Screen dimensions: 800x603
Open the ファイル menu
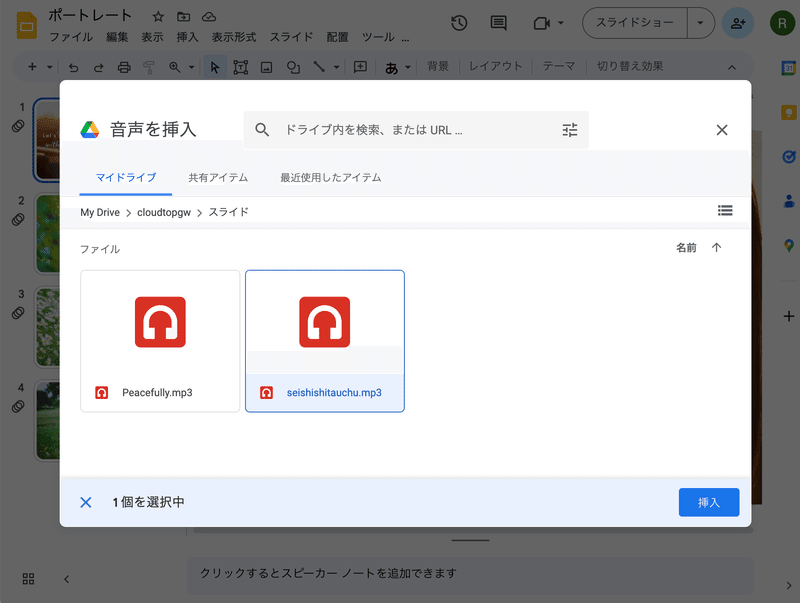coord(71,37)
